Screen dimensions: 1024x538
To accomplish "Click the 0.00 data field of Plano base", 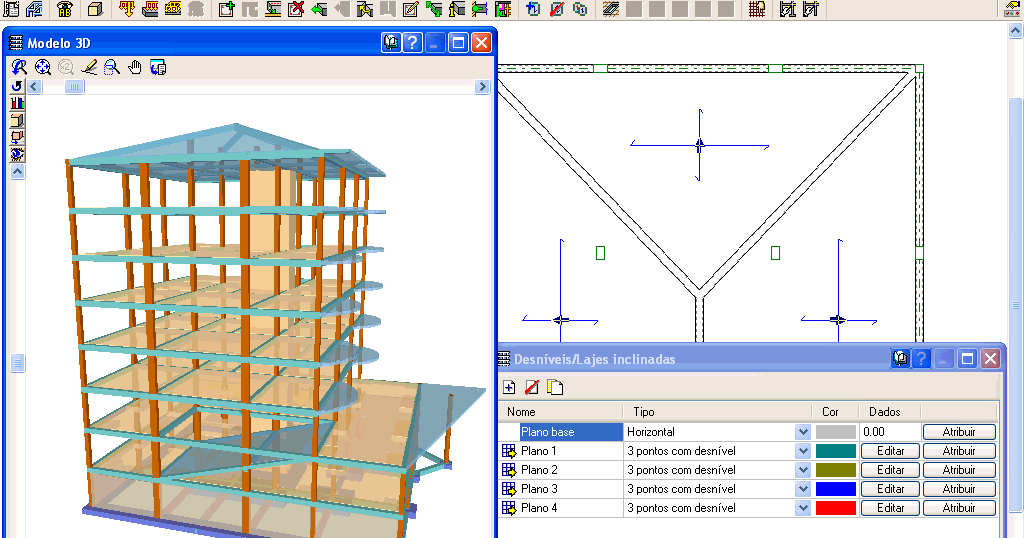I will [x=889, y=432].
